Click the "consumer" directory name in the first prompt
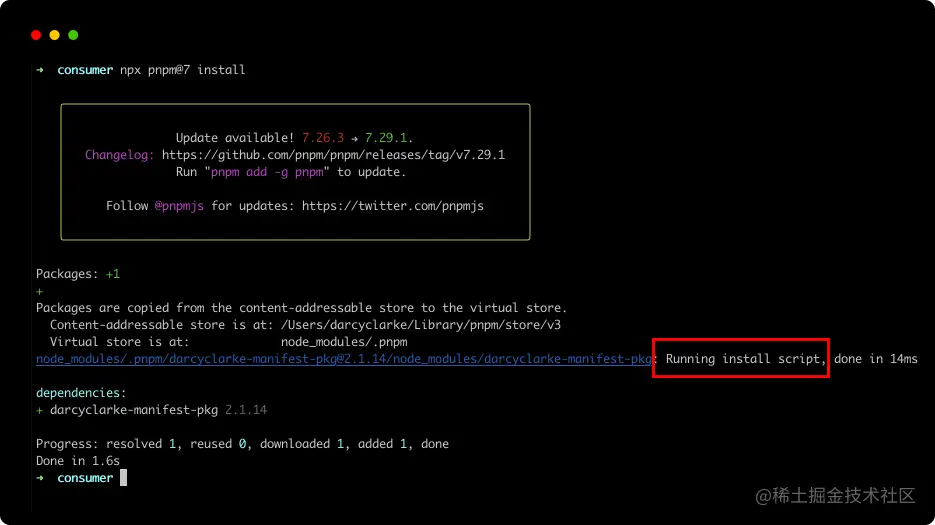Viewport: 935px width, 525px height. [85, 70]
